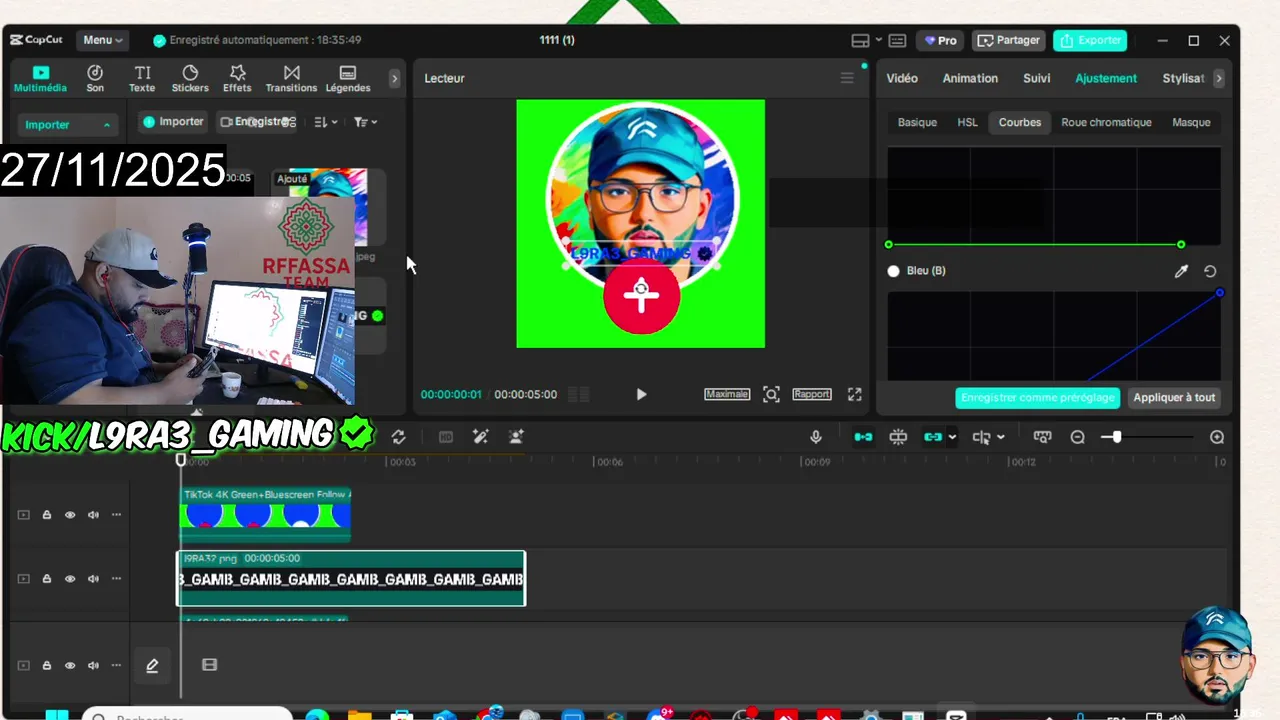Open the media sort order dropdown
The width and height of the screenshot is (1280, 720).
[326, 122]
